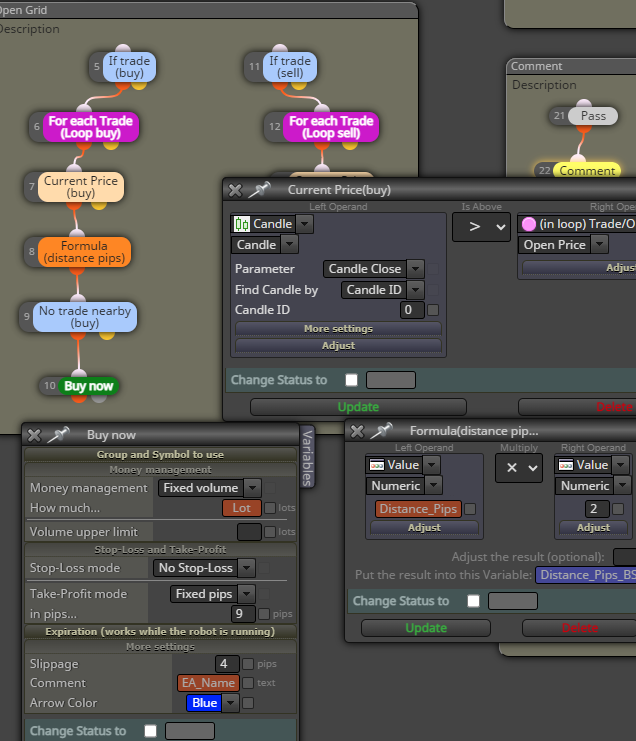Select the 'No trade nearby (buy)' block
The height and width of the screenshot is (741, 636).
pyautogui.click(x=85, y=317)
